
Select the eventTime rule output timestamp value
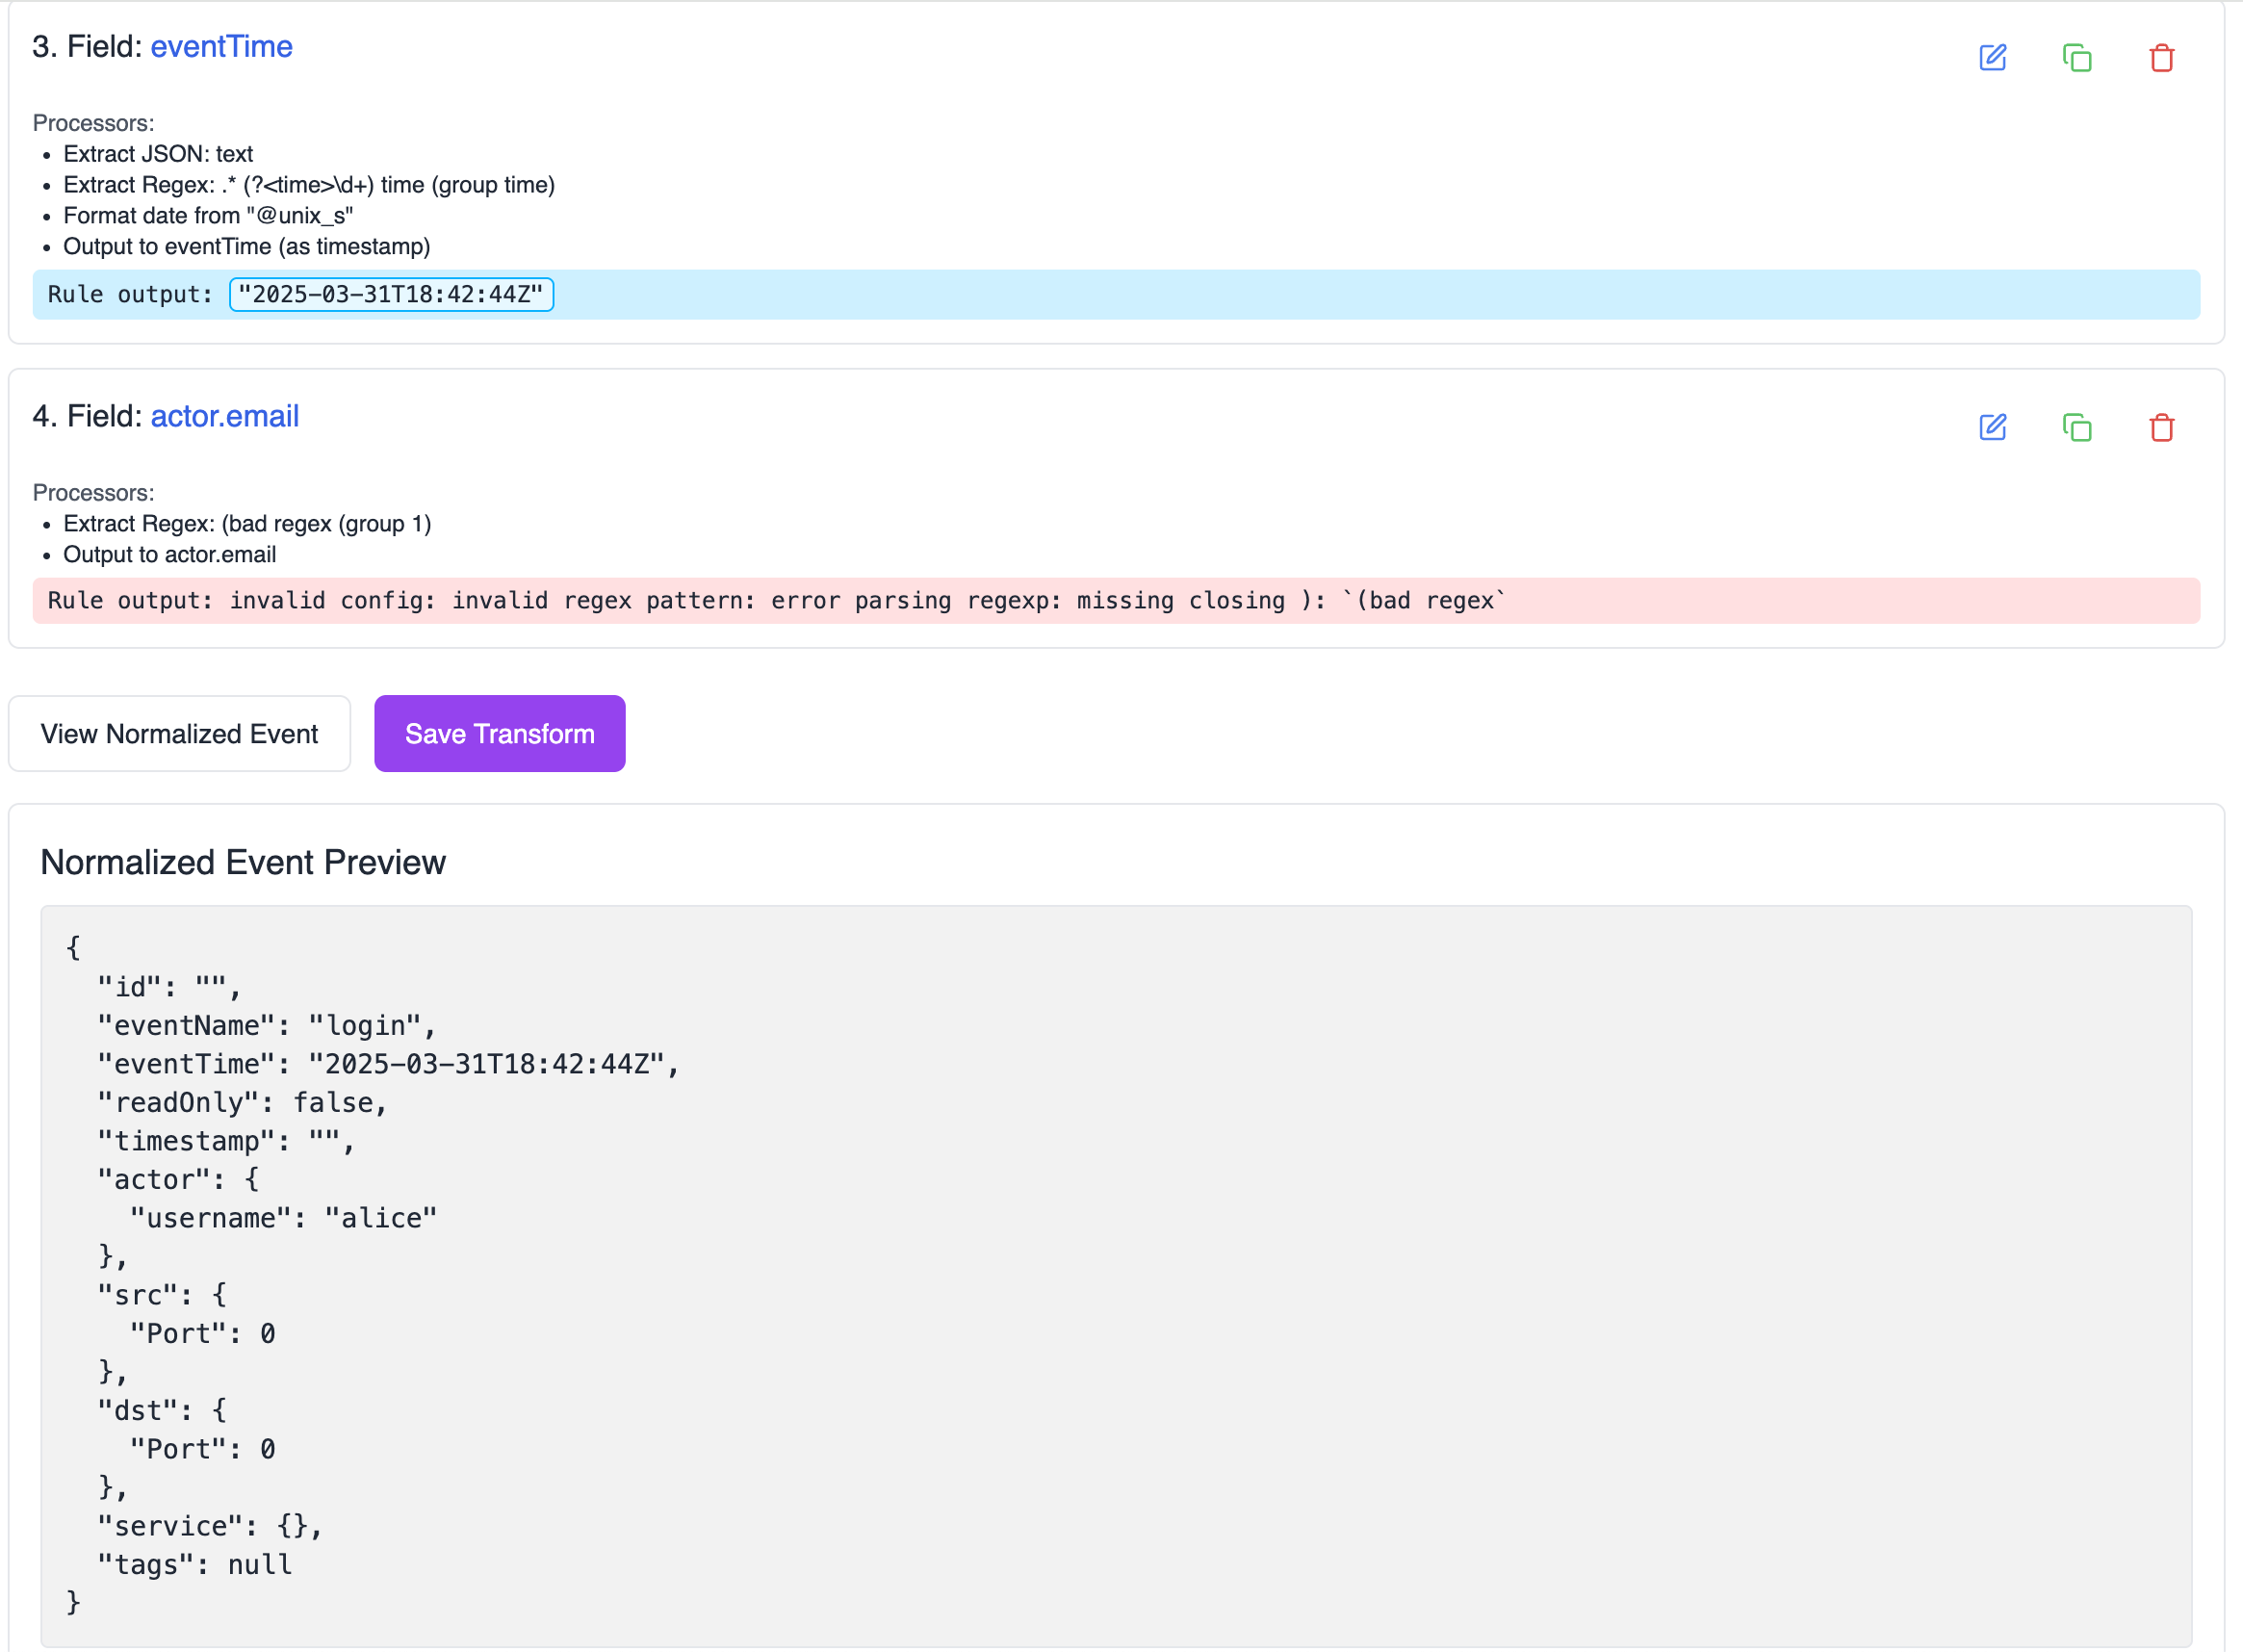[391, 295]
